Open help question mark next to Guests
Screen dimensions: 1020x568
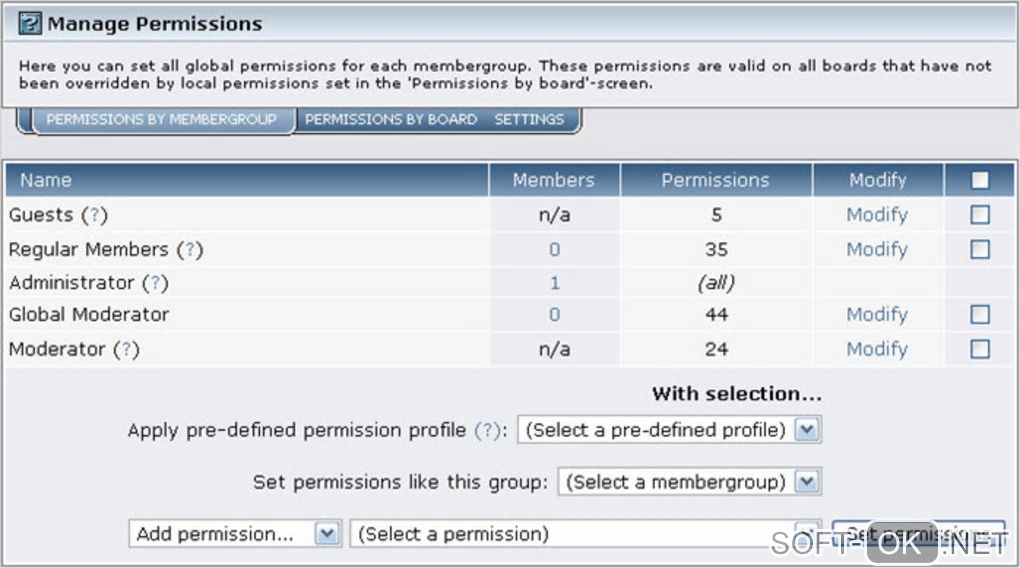pos(93,215)
